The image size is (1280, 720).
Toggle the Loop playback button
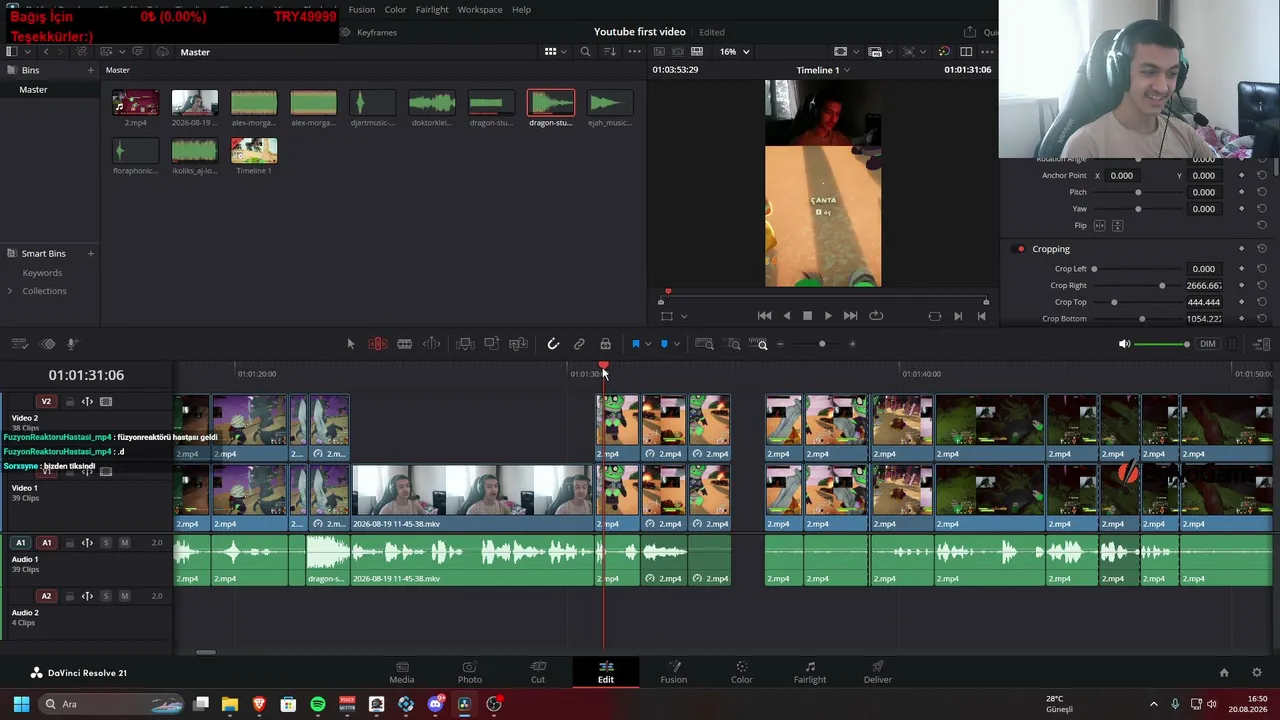point(876,316)
